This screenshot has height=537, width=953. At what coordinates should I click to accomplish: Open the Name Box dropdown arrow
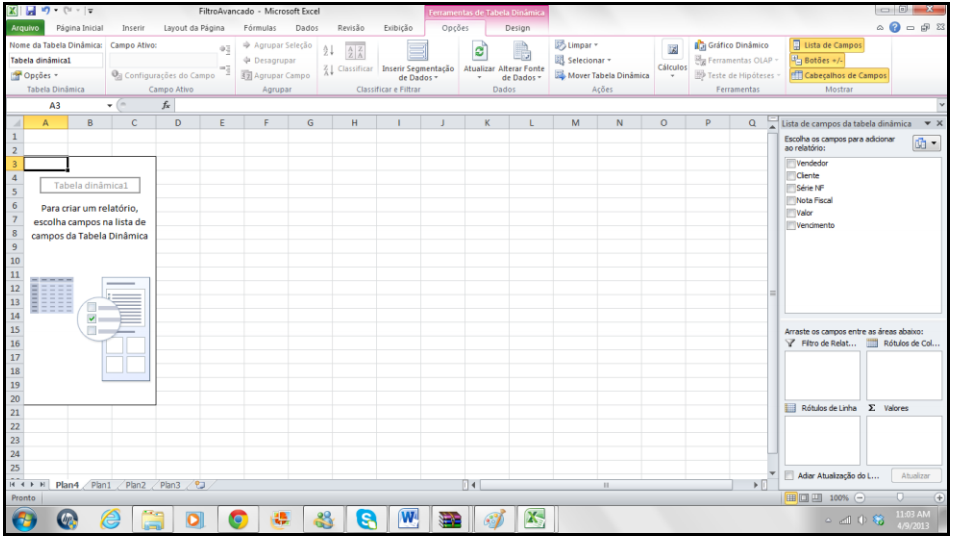(110, 105)
